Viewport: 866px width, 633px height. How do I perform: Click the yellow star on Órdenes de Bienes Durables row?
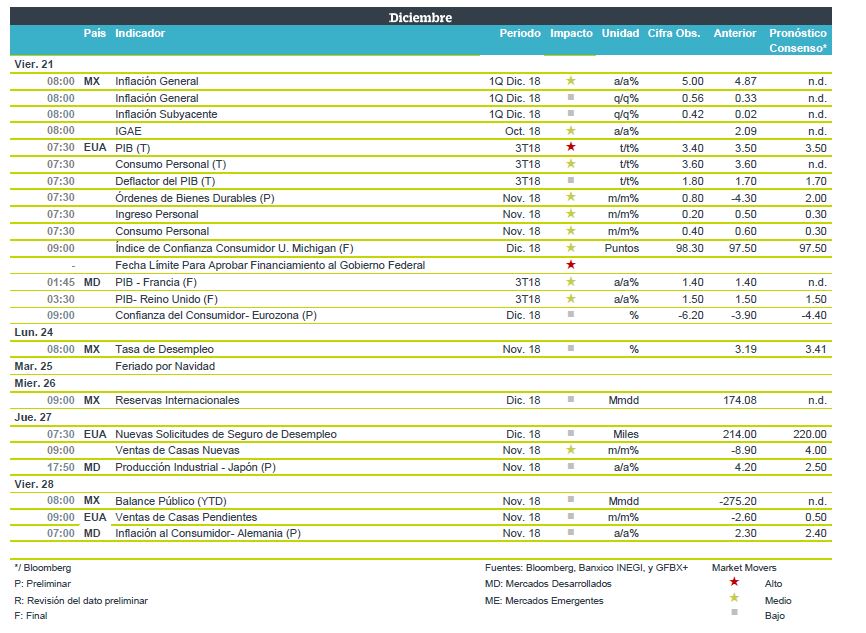tap(571, 197)
